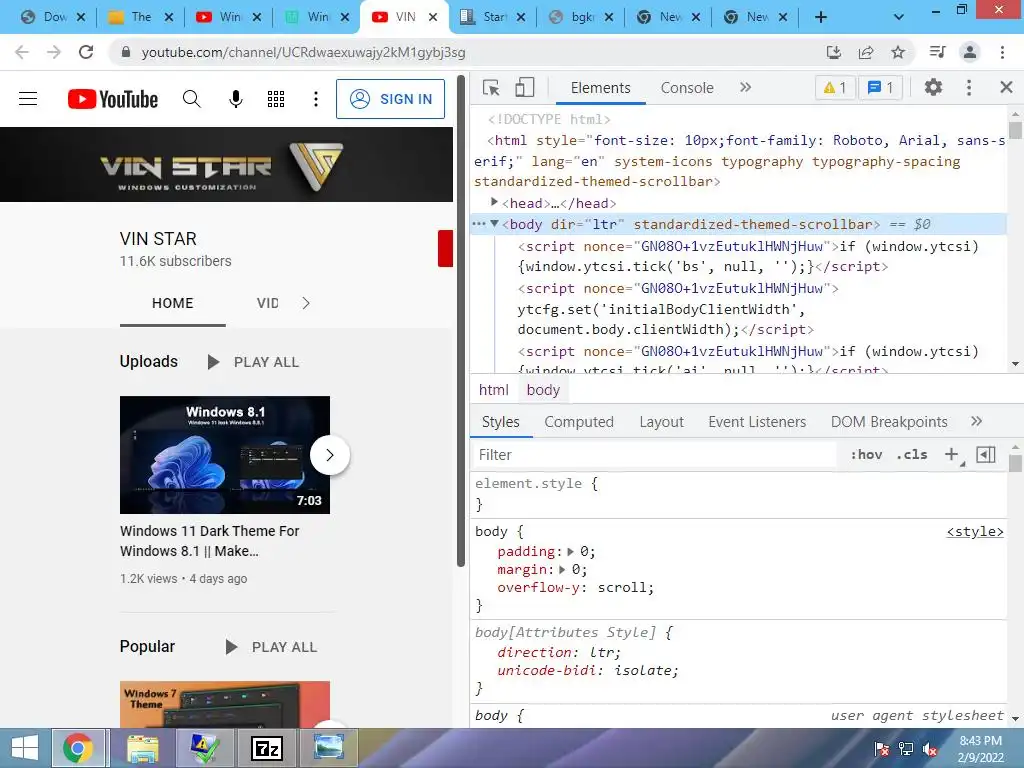
Task: Open the Windows 8.1 video thumbnail
Action: tap(225, 455)
